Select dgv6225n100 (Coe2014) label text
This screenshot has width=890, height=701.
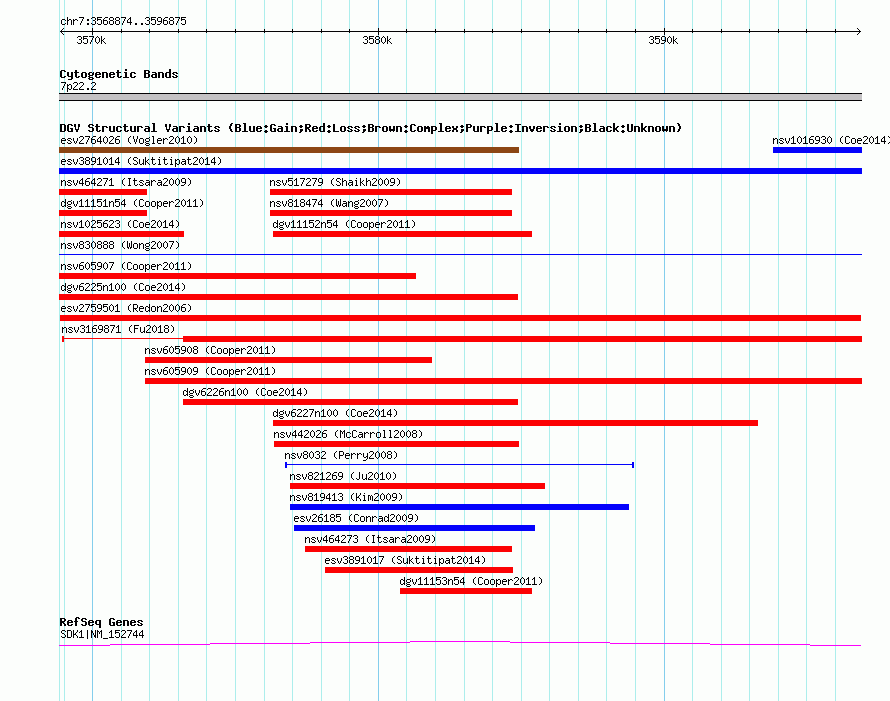123,287
